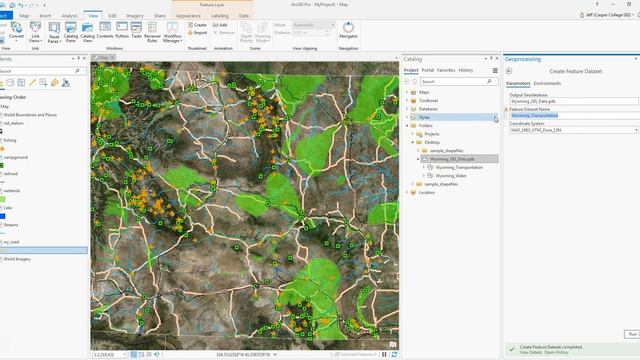Toggle visibility of fishing layer
This screenshot has height=360, width=640.
[x=1, y=140]
